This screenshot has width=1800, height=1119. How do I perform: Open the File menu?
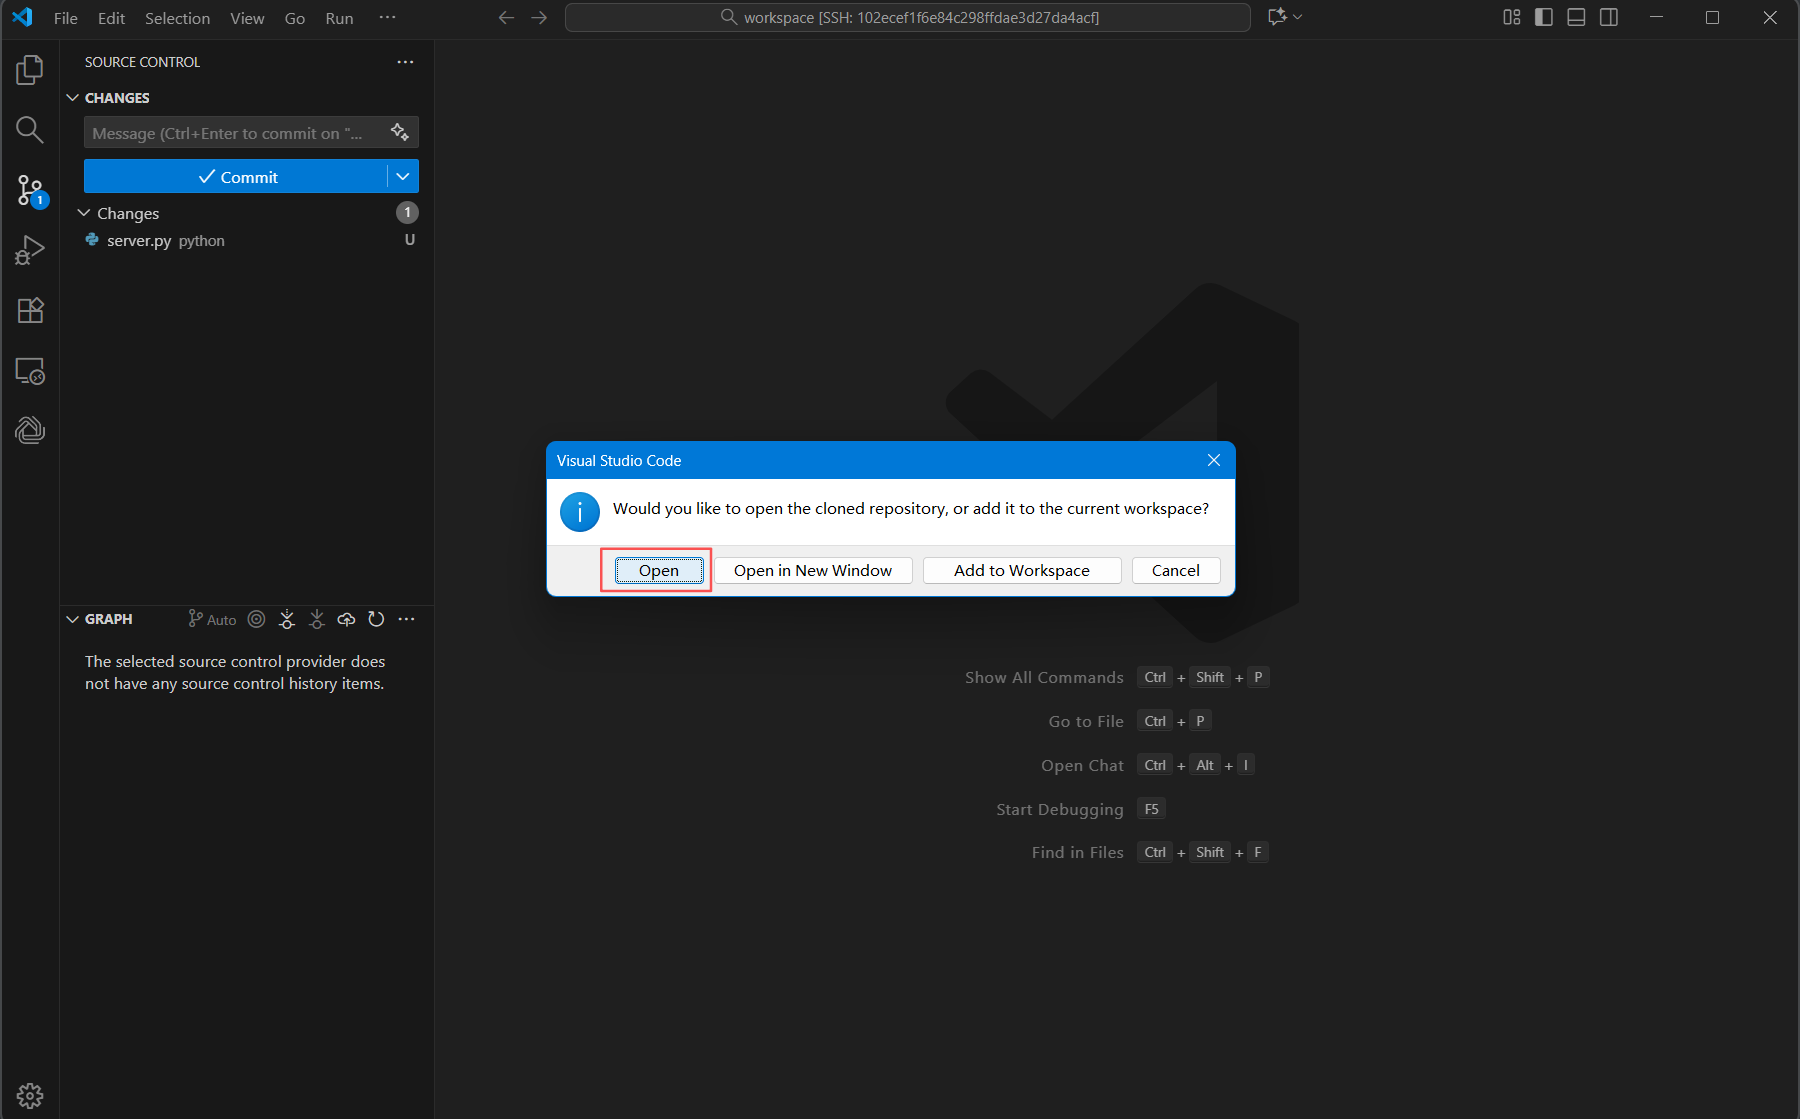point(66,18)
